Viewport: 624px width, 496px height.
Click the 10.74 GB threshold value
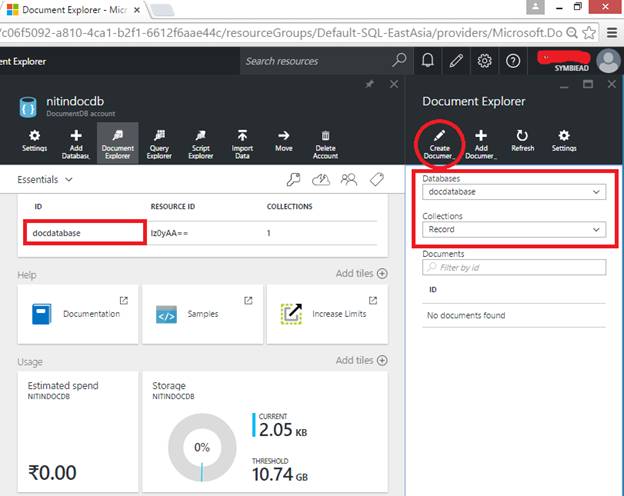[x=280, y=475]
